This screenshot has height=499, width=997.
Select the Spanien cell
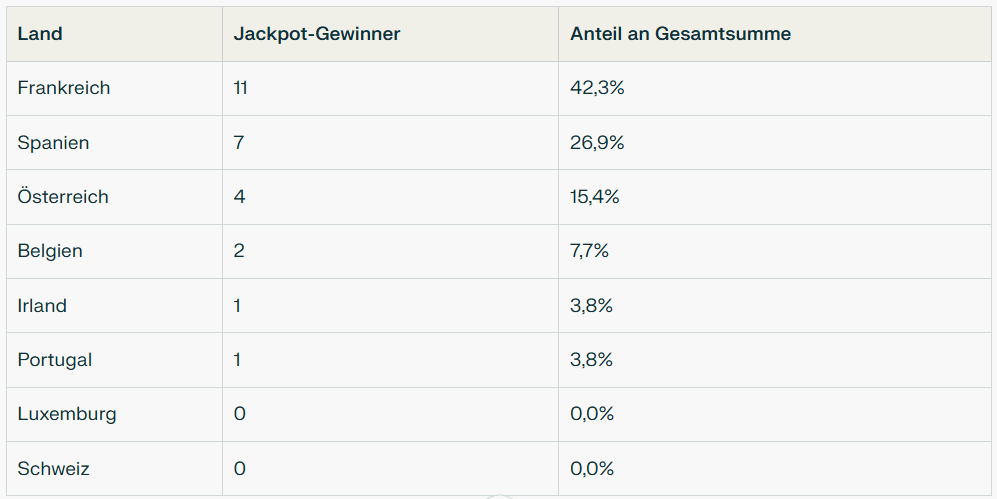(53, 143)
